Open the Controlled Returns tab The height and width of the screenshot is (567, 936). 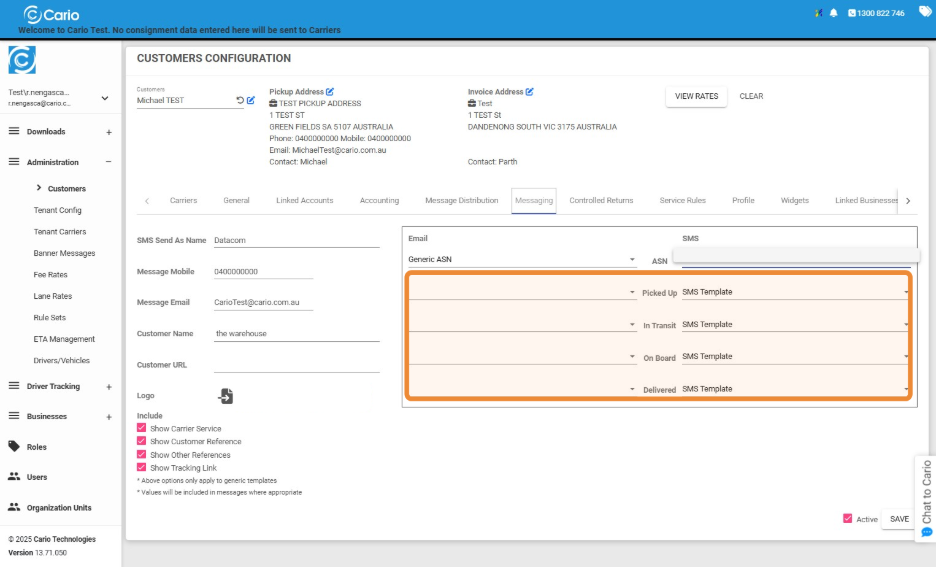(601, 200)
